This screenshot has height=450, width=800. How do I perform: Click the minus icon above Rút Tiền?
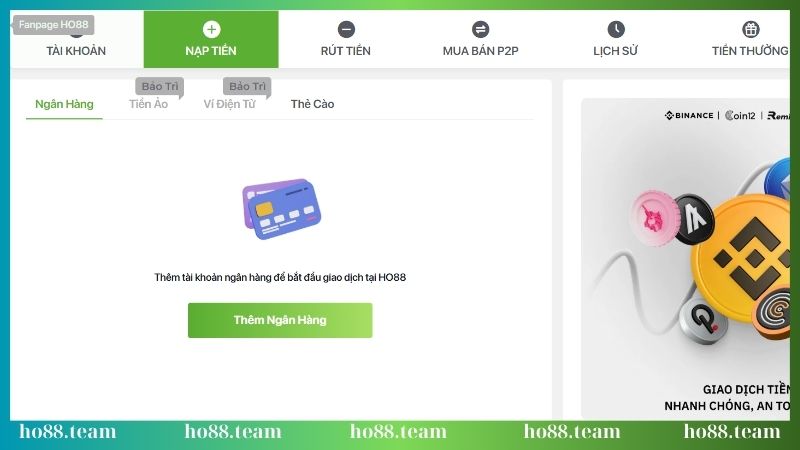[x=346, y=29]
